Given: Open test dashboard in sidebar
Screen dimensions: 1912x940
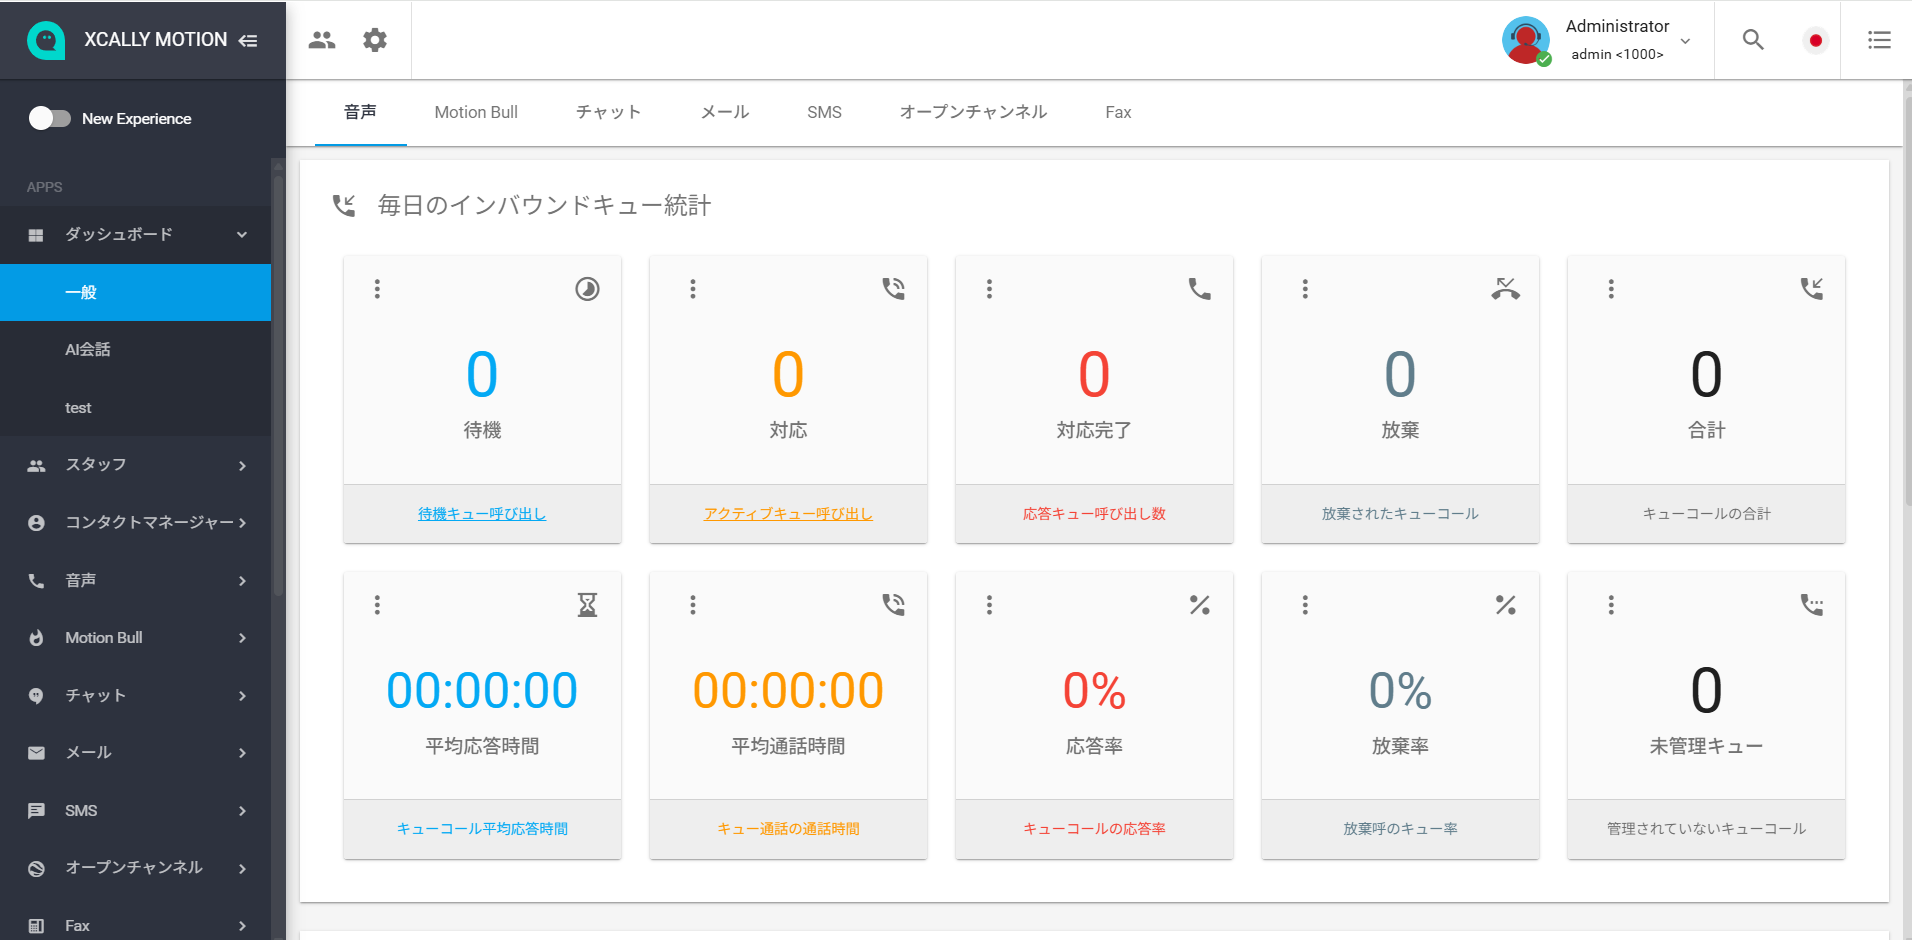Looking at the screenshot, I should point(135,408).
